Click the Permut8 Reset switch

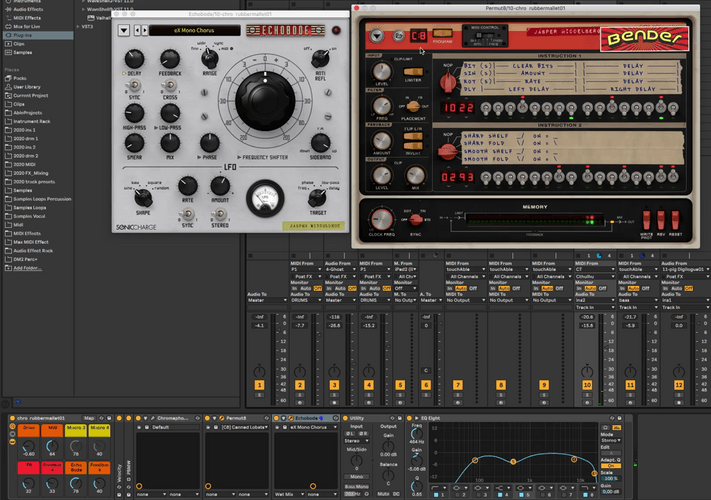(x=676, y=220)
